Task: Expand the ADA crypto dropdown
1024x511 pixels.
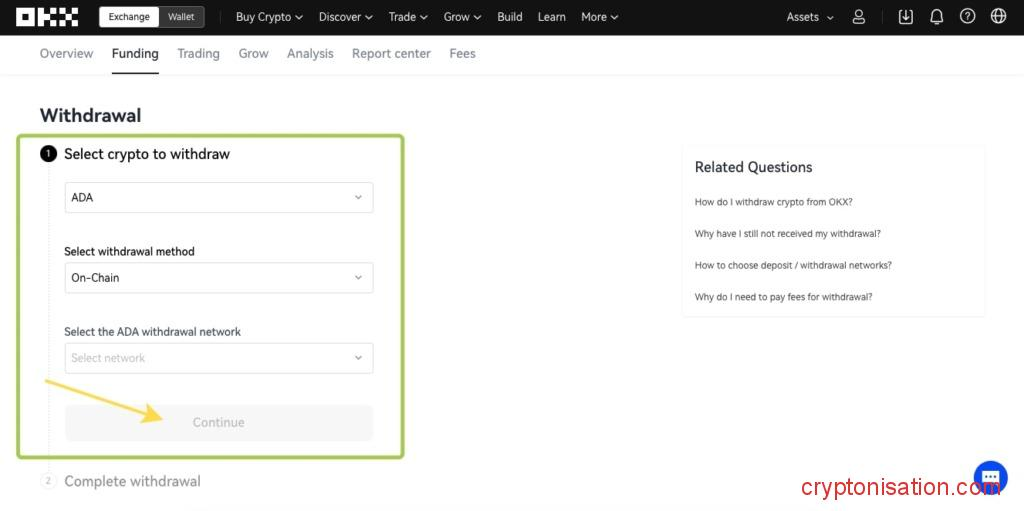Action: 218,198
